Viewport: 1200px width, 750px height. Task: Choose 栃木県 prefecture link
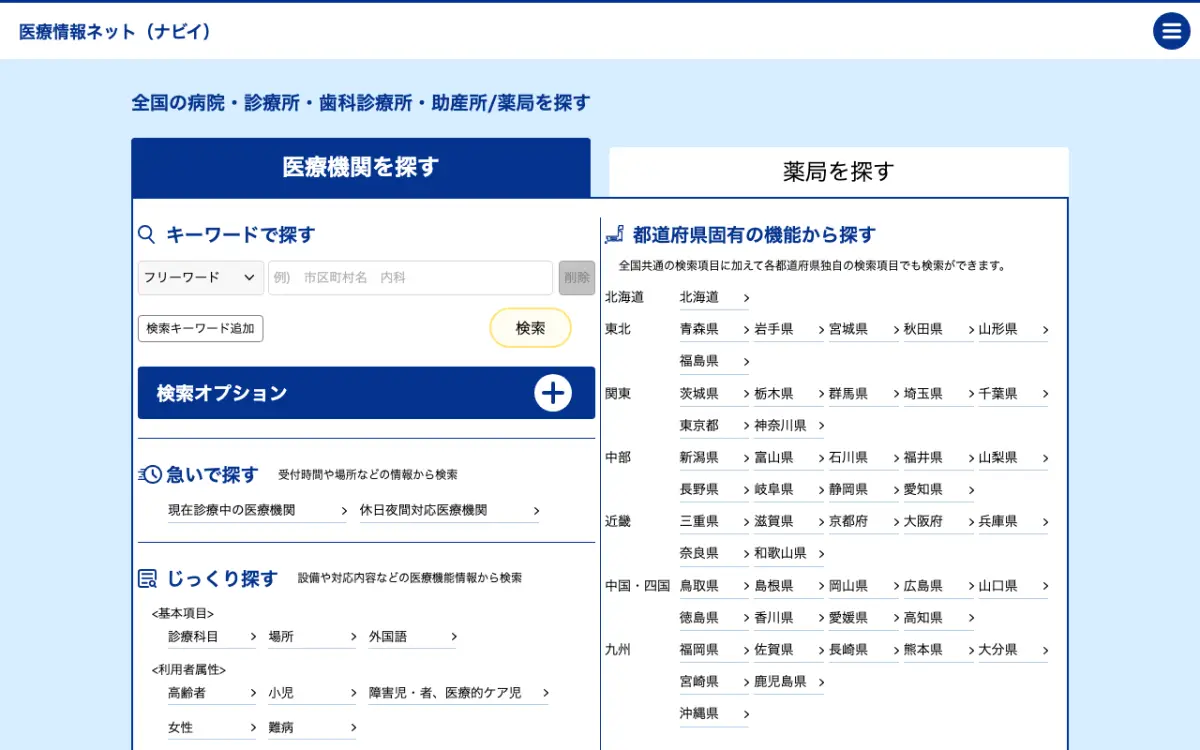[789, 394]
